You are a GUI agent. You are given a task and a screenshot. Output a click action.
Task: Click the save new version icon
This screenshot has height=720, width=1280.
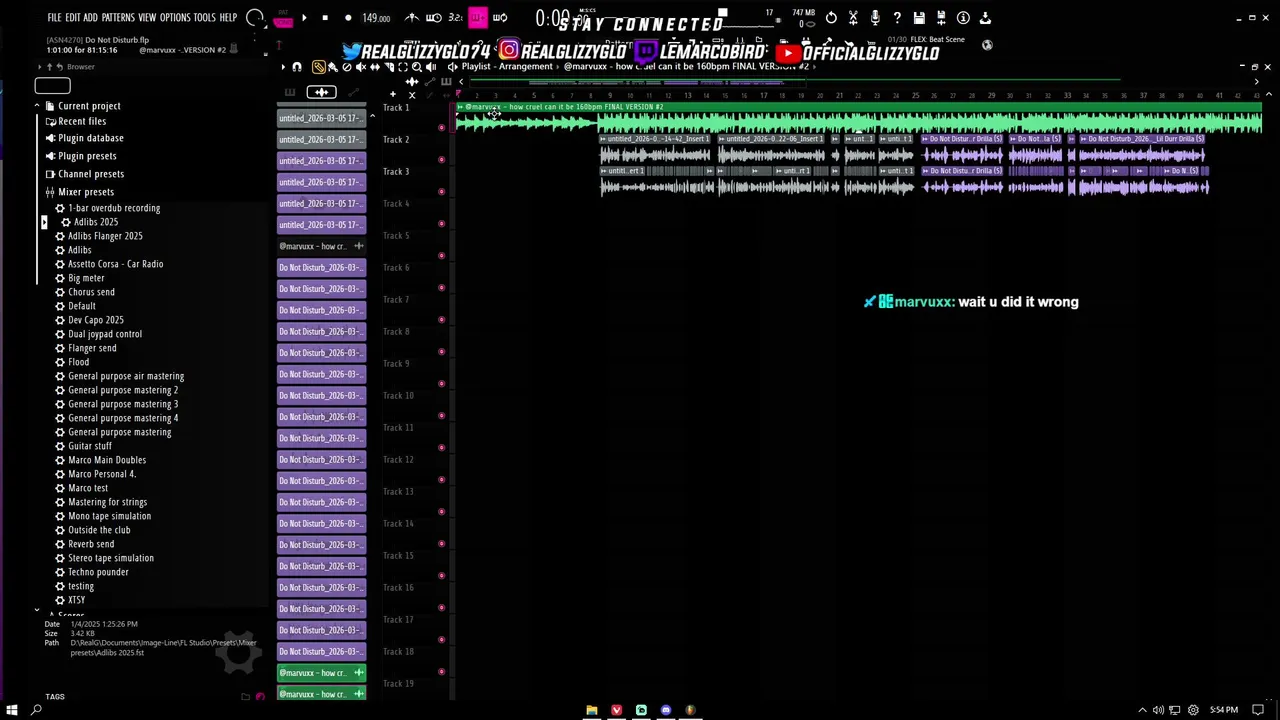(941, 18)
